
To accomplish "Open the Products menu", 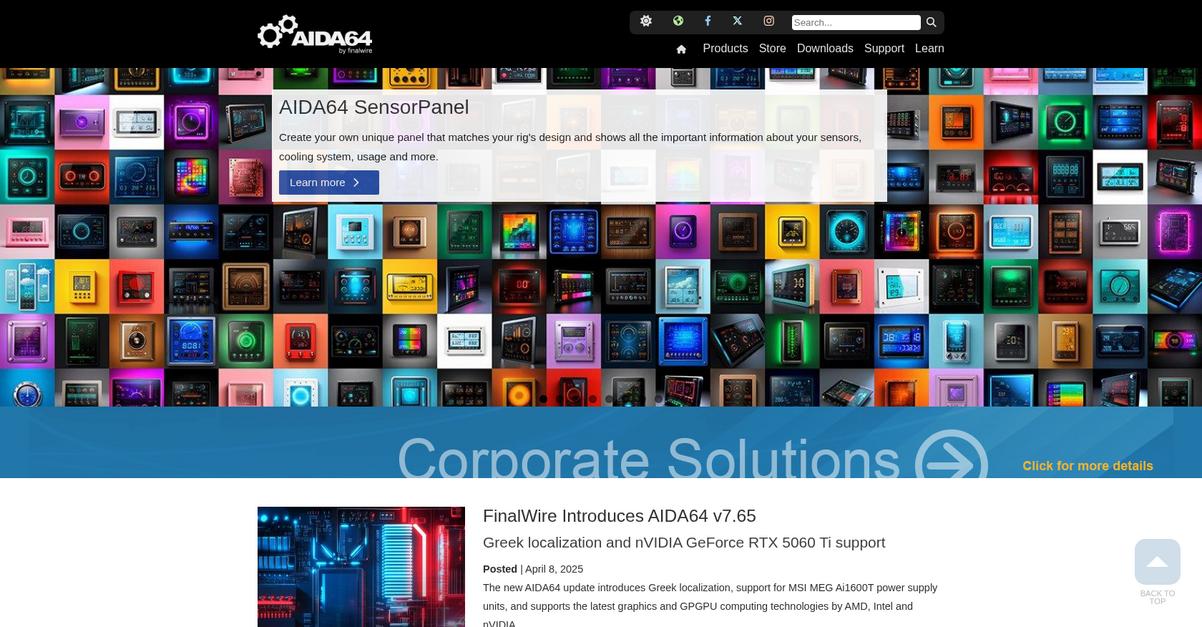I will click(x=725, y=48).
